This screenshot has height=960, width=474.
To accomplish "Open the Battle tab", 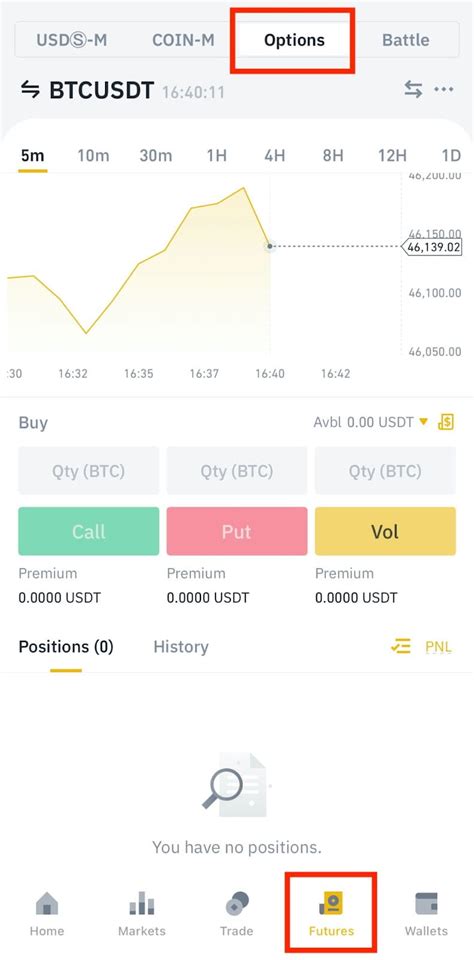I will tap(405, 40).
